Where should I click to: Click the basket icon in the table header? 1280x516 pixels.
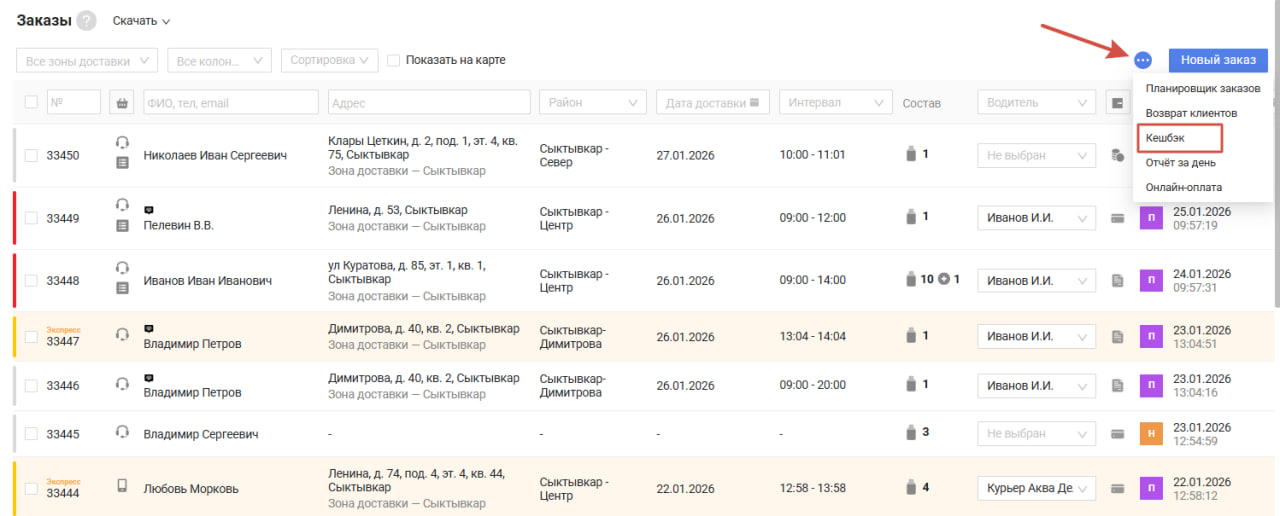coord(122,102)
